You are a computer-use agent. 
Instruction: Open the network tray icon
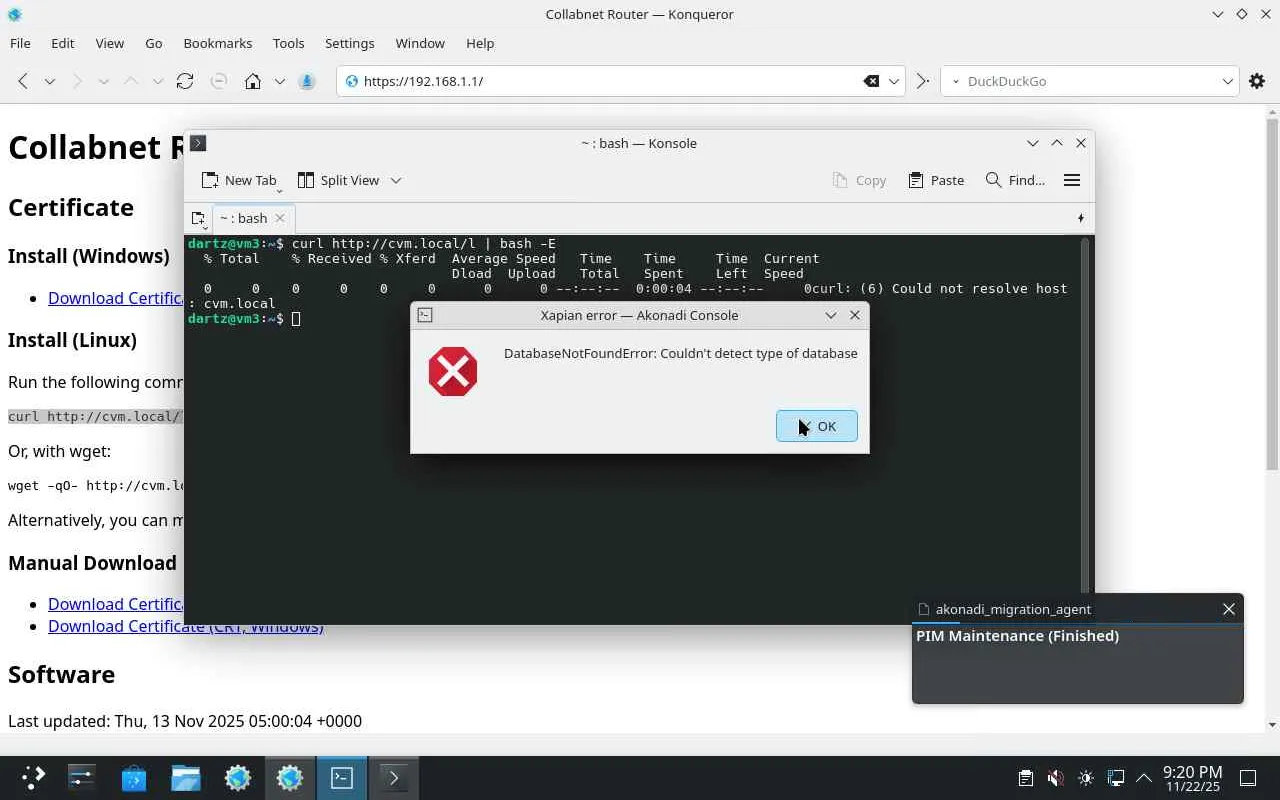point(1115,778)
